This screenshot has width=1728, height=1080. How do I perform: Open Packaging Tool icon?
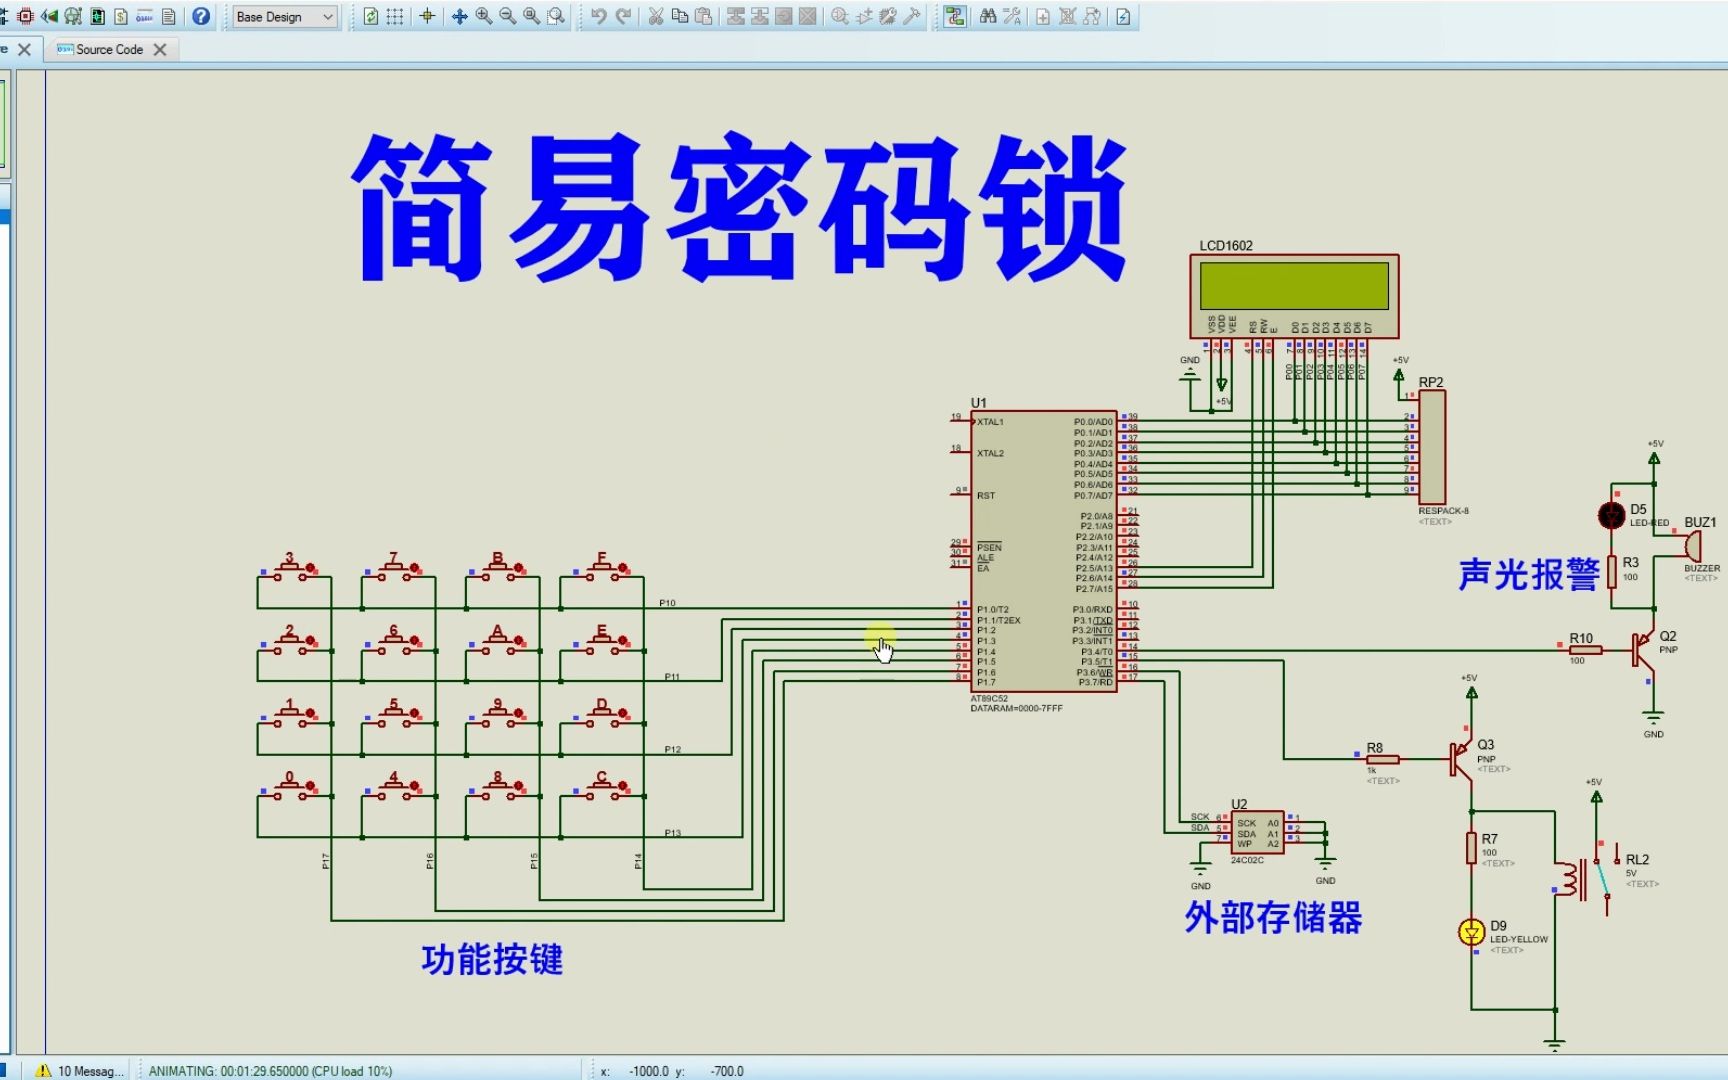point(888,16)
